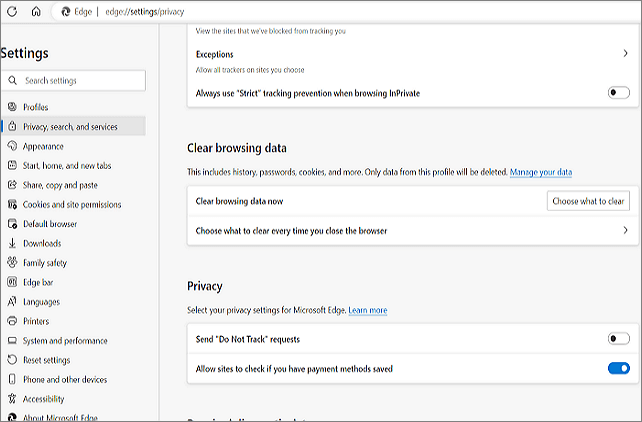Viewport: 642px width, 422px height.
Task: Click the Share, copy and paste icon
Action: coord(12,185)
